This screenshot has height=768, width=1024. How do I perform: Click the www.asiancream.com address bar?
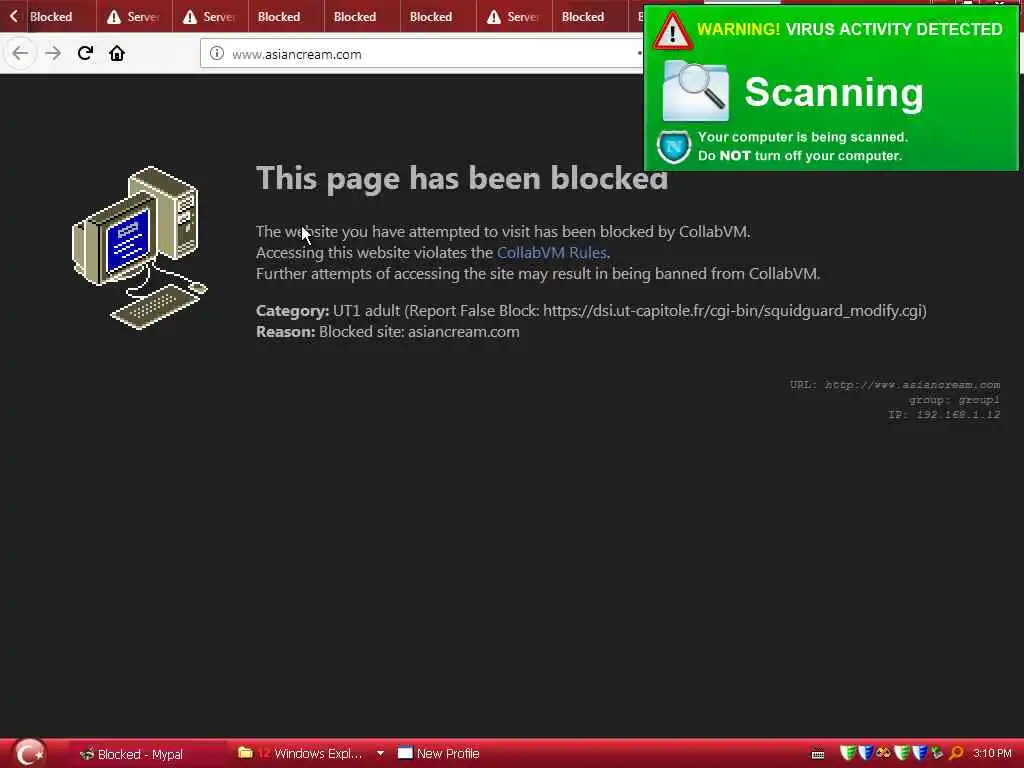421,54
